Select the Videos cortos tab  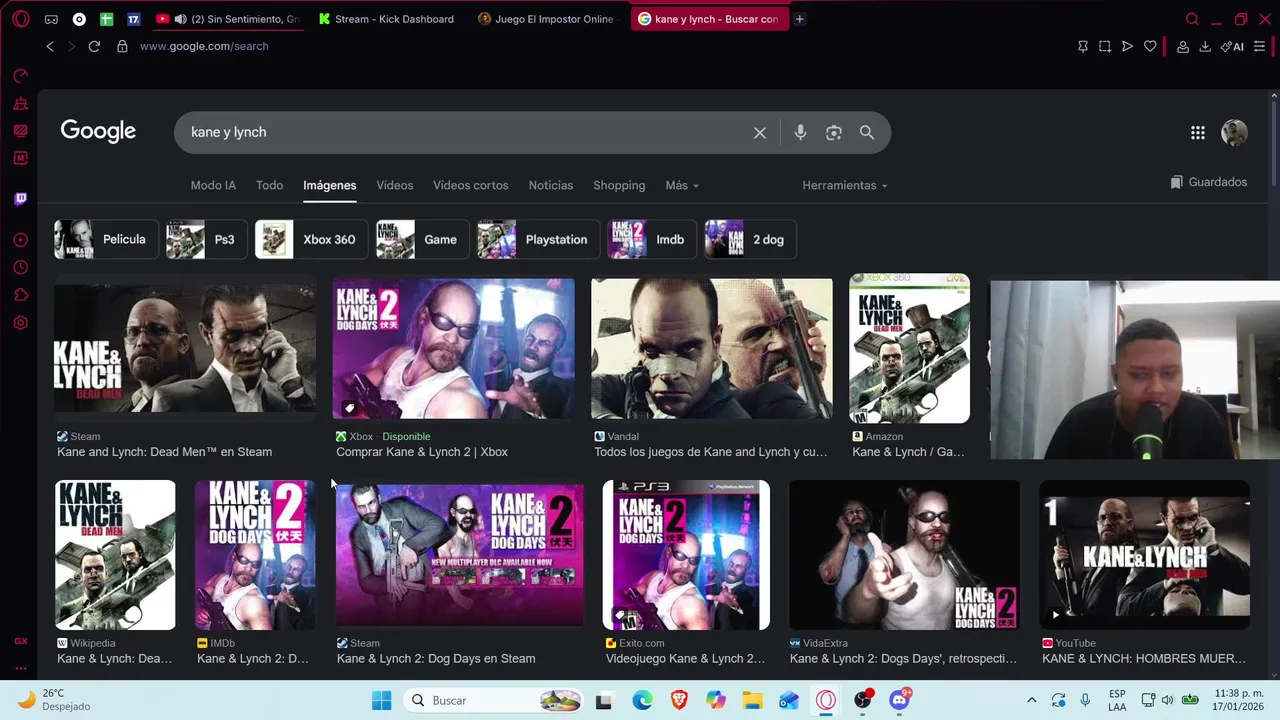point(470,185)
